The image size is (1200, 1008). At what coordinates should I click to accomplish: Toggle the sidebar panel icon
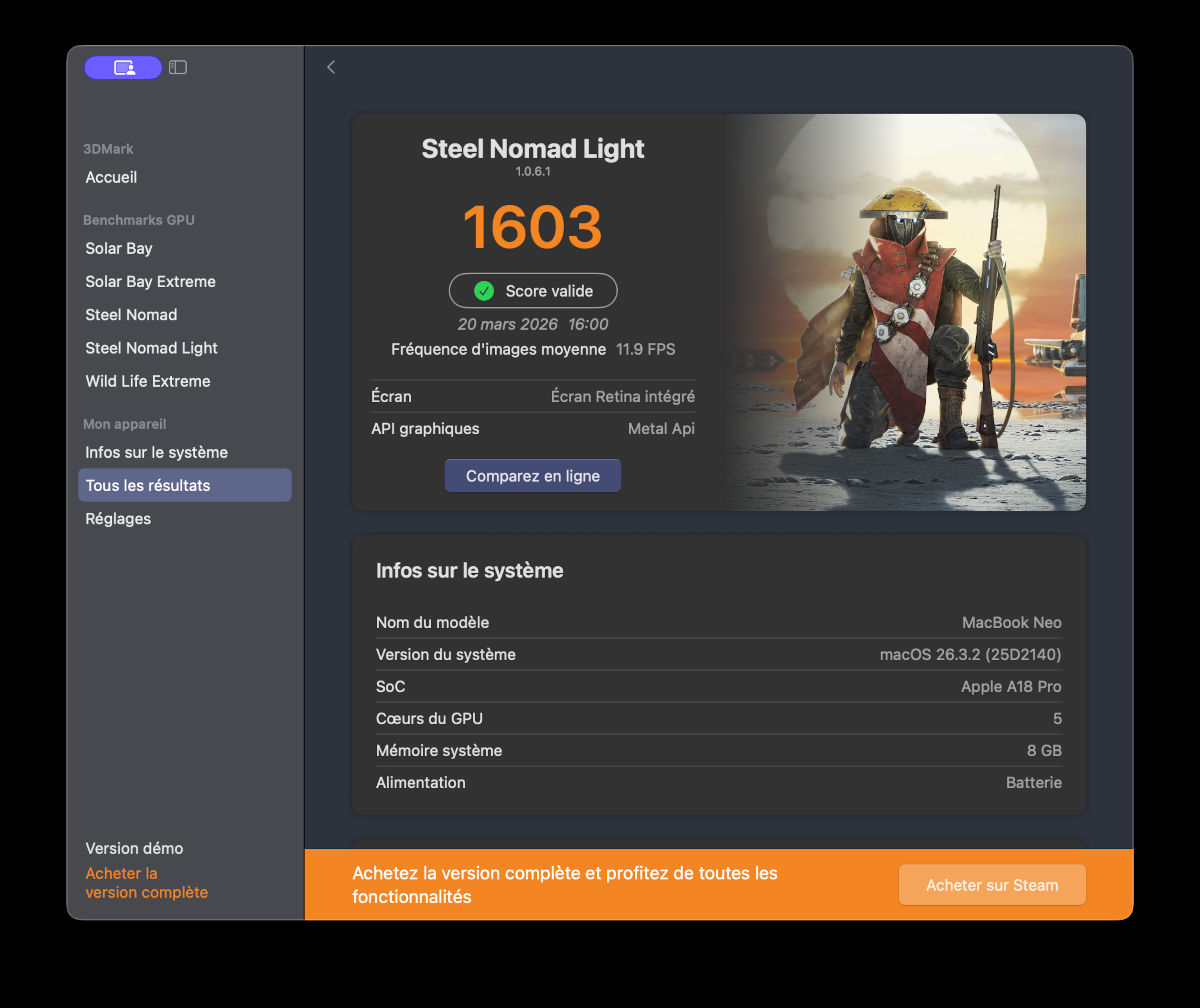pyautogui.click(x=178, y=67)
